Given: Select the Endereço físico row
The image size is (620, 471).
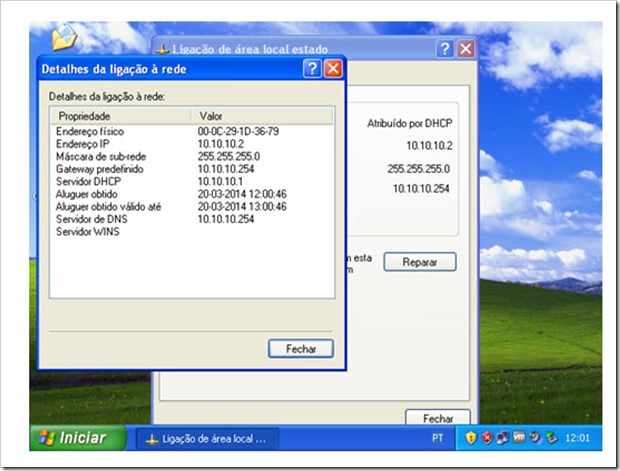Looking at the screenshot, I should point(192,131).
